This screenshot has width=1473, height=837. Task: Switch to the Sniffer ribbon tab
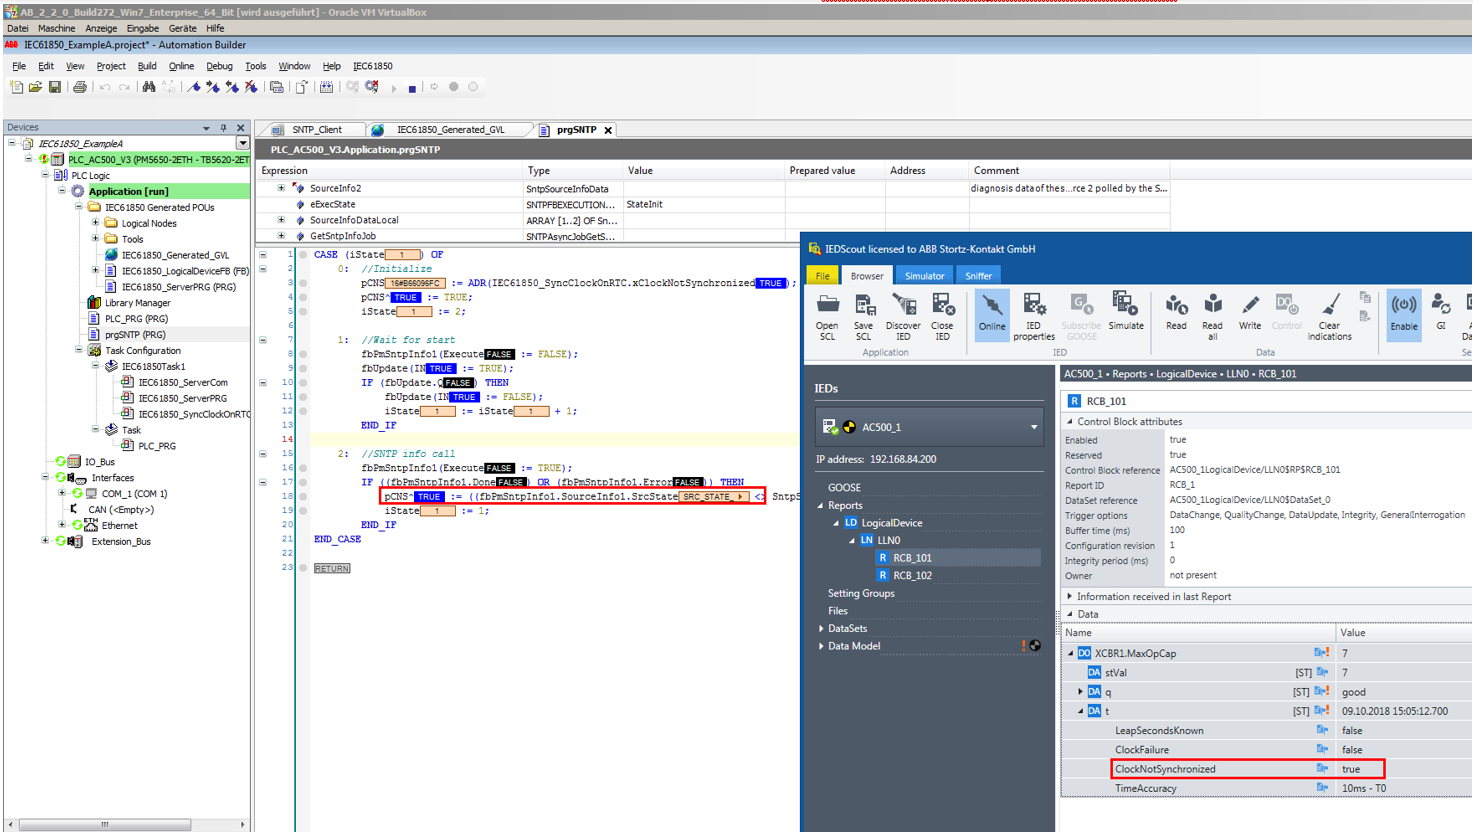click(x=978, y=276)
